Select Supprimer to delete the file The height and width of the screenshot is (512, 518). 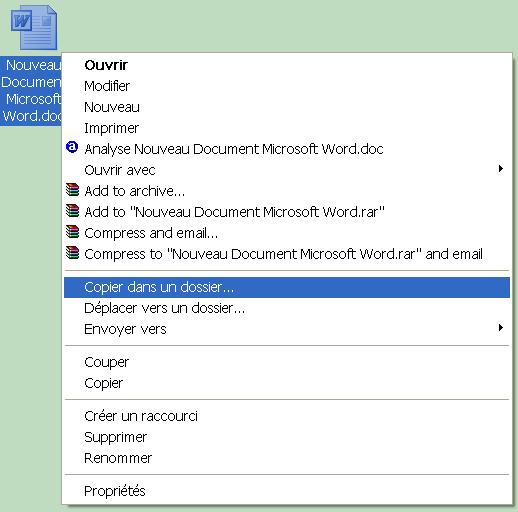287,437
